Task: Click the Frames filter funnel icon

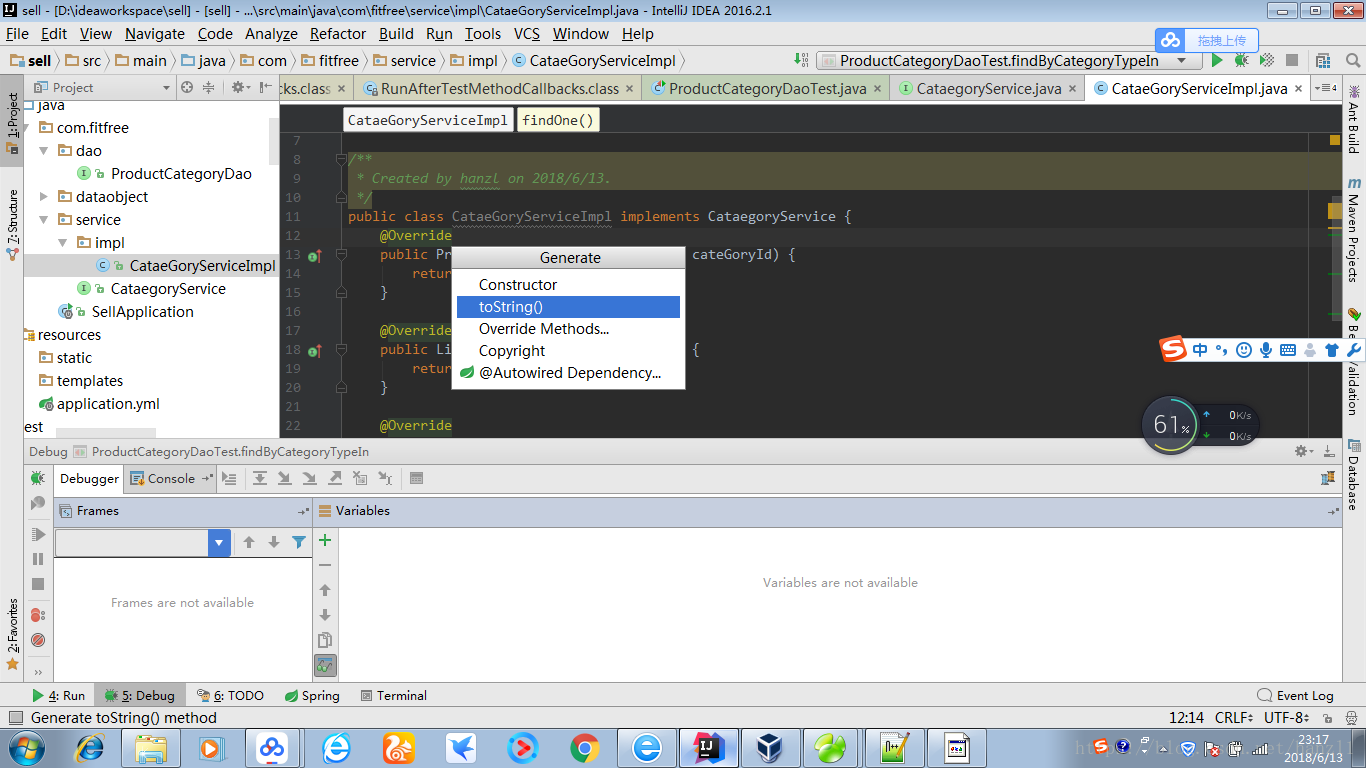Action: coord(299,542)
